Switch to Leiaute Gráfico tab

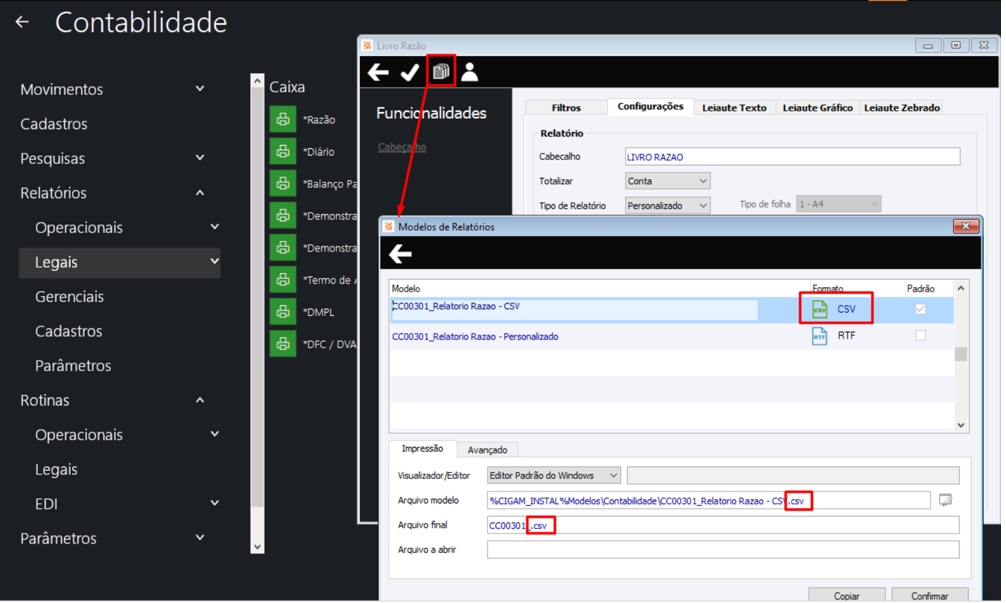[x=817, y=108]
